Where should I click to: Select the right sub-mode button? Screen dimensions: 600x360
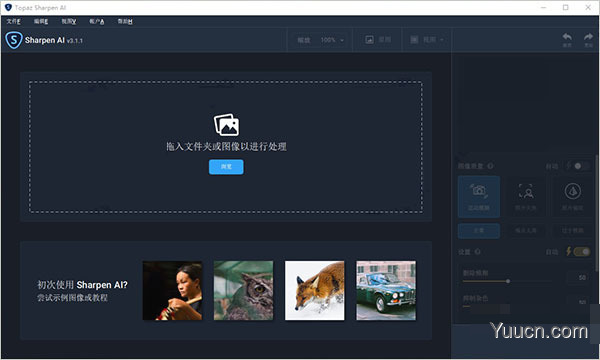pyautogui.click(x=572, y=231)
